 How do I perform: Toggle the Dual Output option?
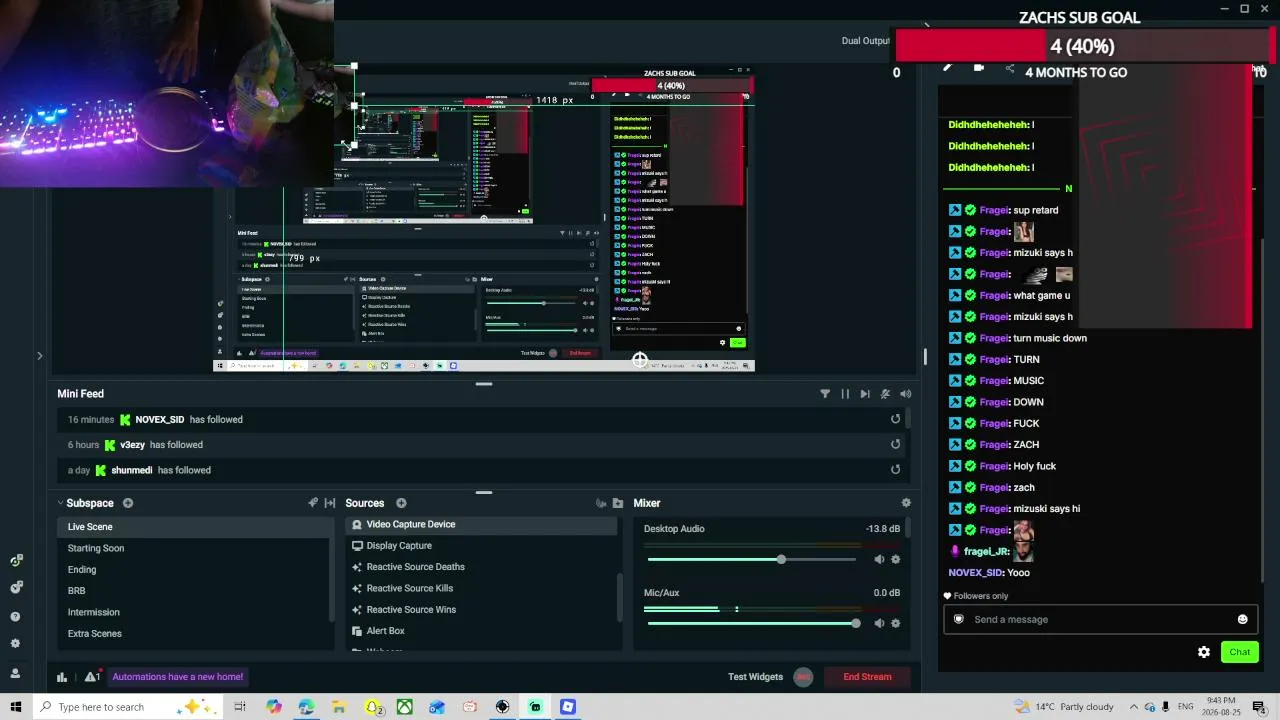[866, 41]
